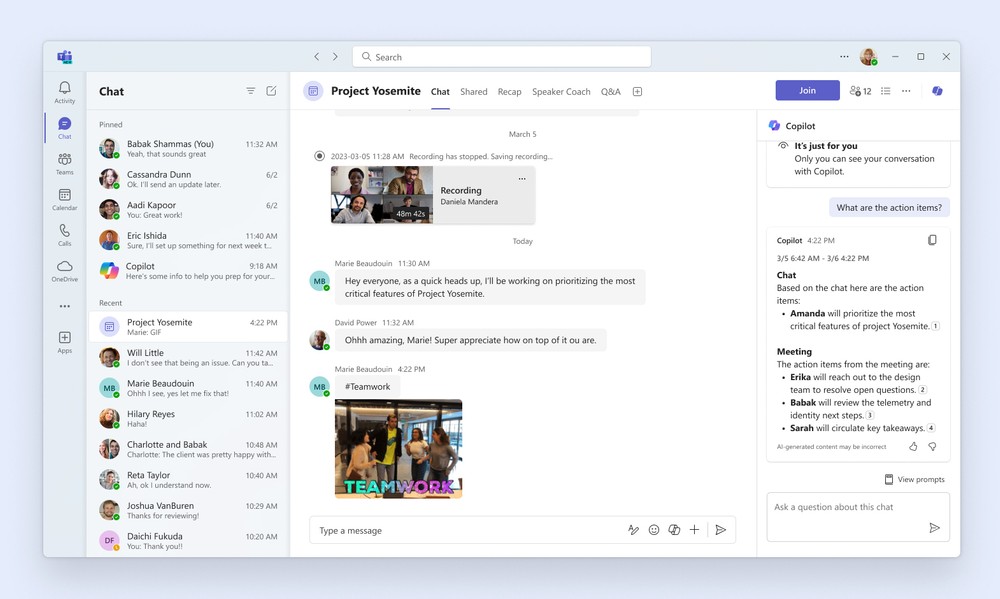The width and height of the screenshot is (1000, 599).
Task: Open chat with Joshua VanBuren
Action: tap(188, 510)
